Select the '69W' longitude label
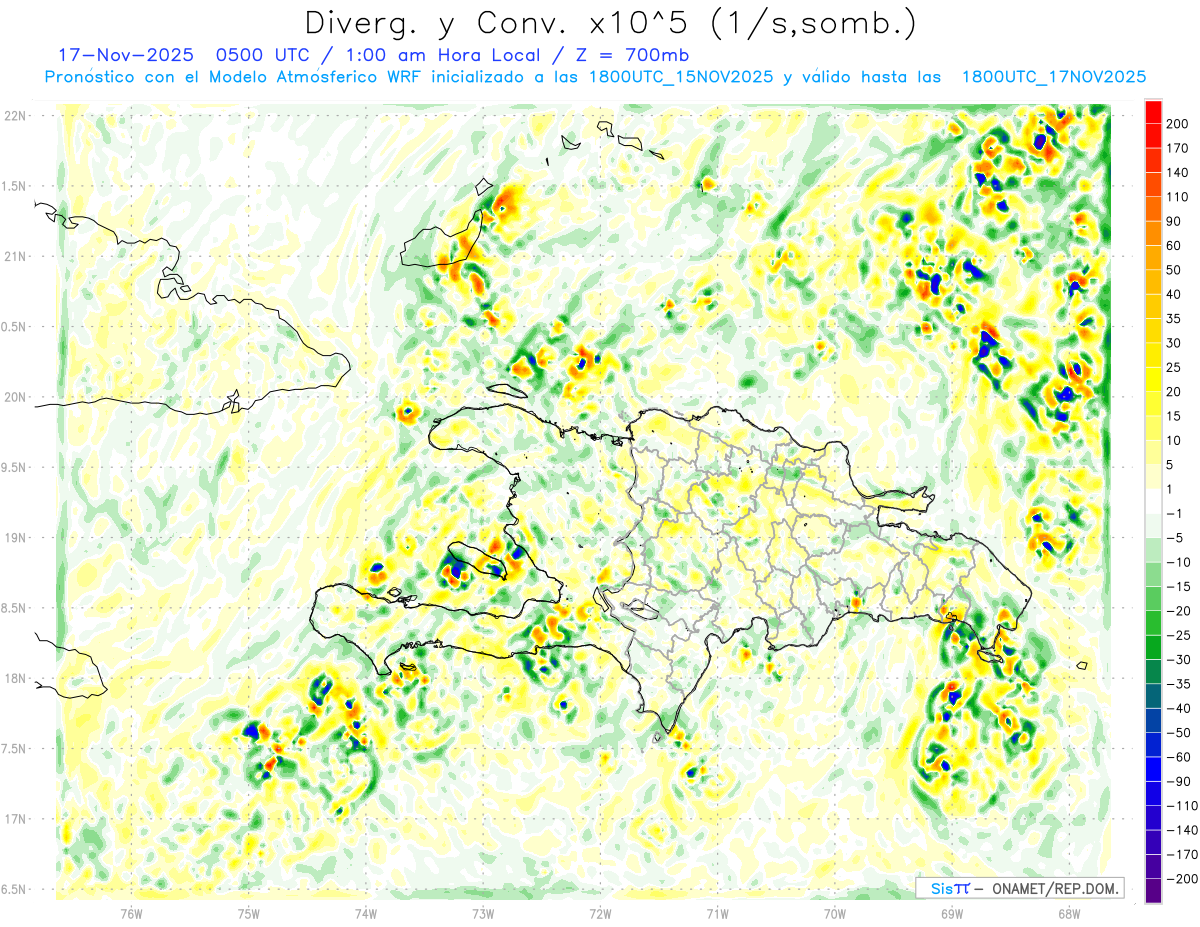Screen dimensions: 1200x927 pos(951,913)
